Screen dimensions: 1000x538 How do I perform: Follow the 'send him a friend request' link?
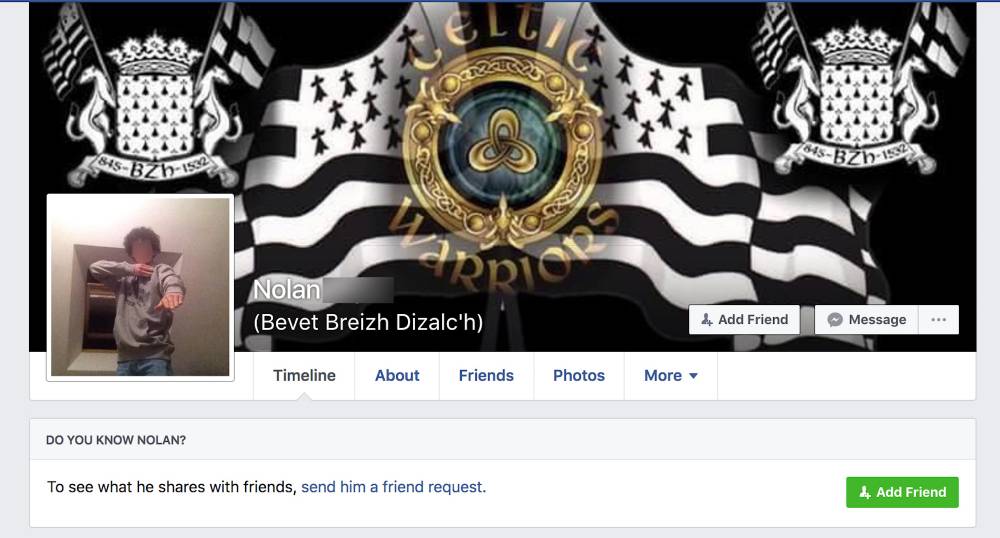click(393, 487)
